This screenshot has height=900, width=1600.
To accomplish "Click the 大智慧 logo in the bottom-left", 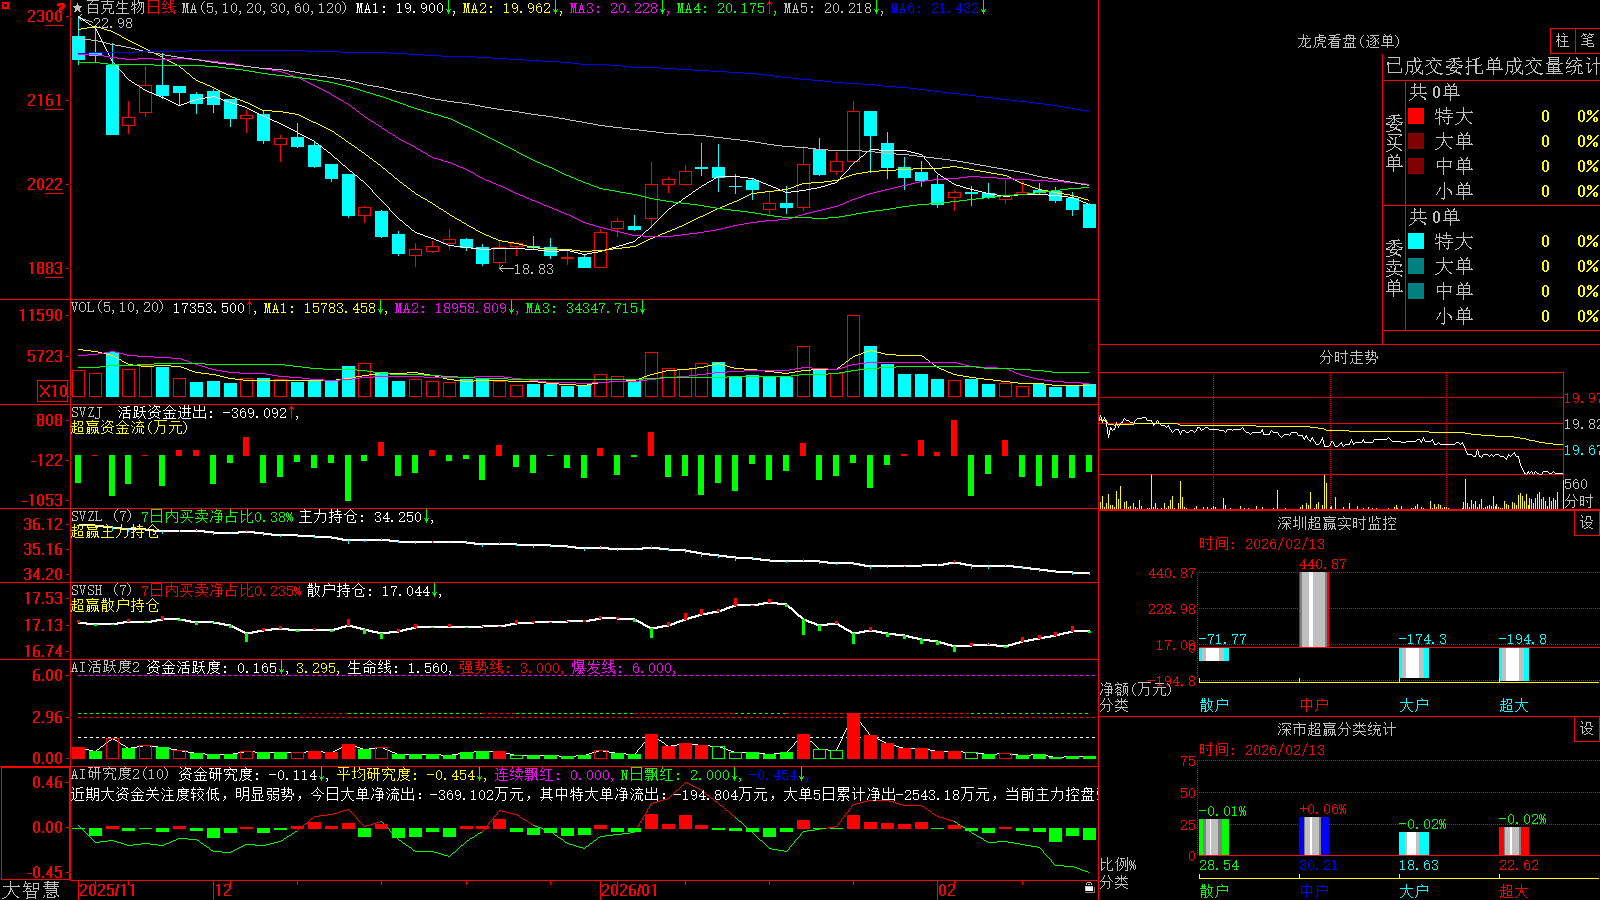I will pos(31,890).
